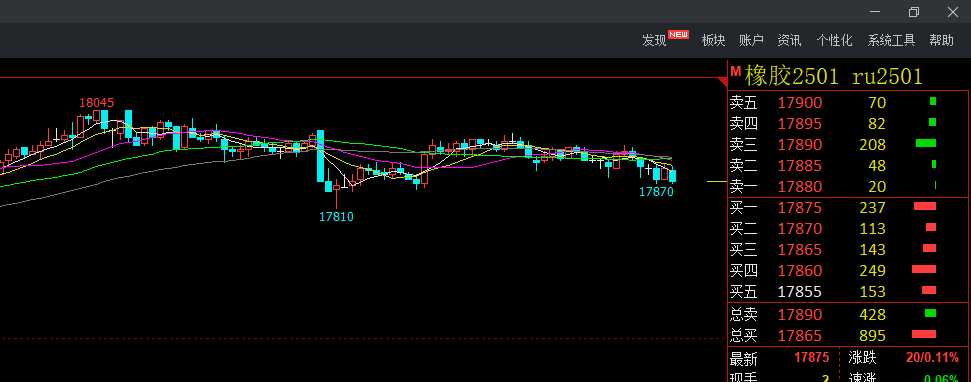The width and height of the screenshot is (971, 382).
Task: Click the green bar for 卖三 volume
Action: tap(926, 143)
